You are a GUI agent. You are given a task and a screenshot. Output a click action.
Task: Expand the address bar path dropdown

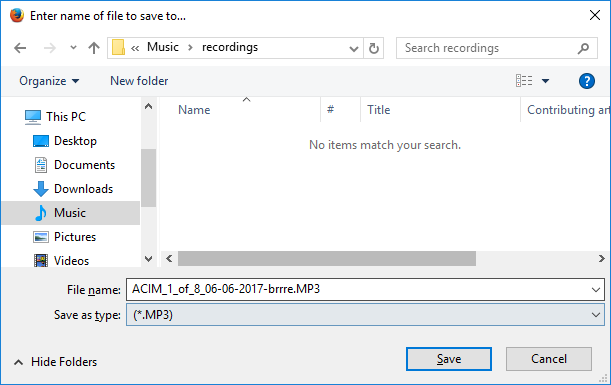pyautogui.click(x=353, y=48)
